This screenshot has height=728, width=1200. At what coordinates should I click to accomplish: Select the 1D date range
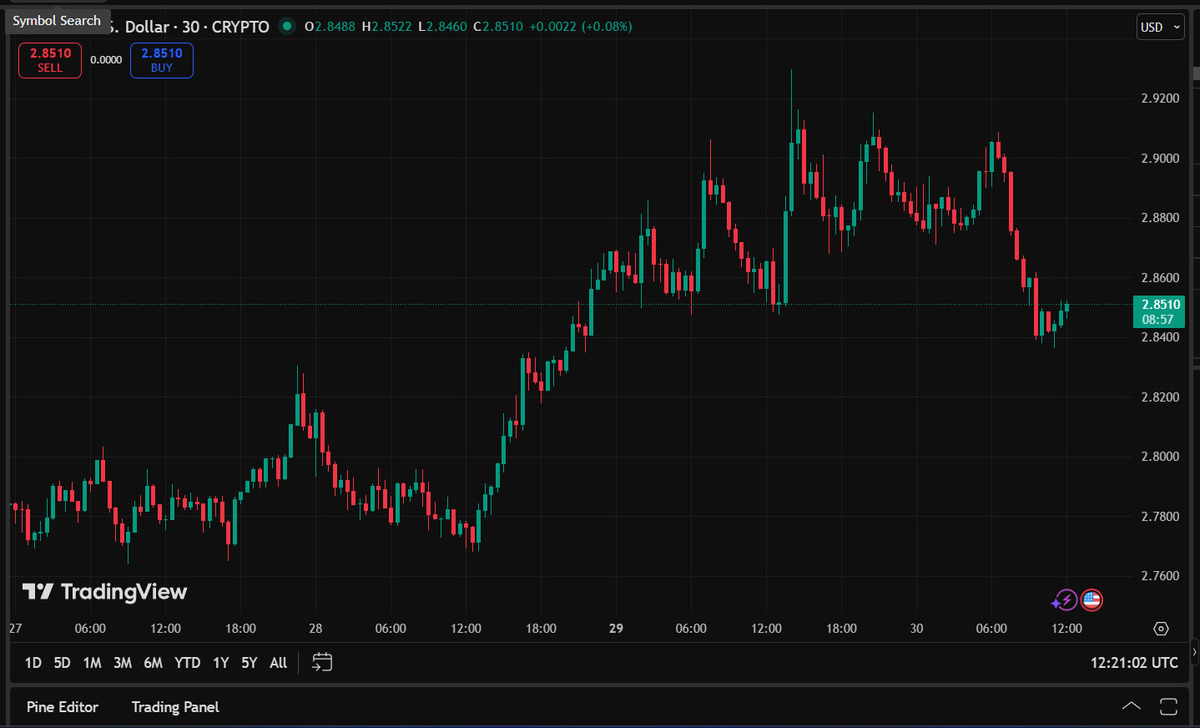[x=33, y=662]
